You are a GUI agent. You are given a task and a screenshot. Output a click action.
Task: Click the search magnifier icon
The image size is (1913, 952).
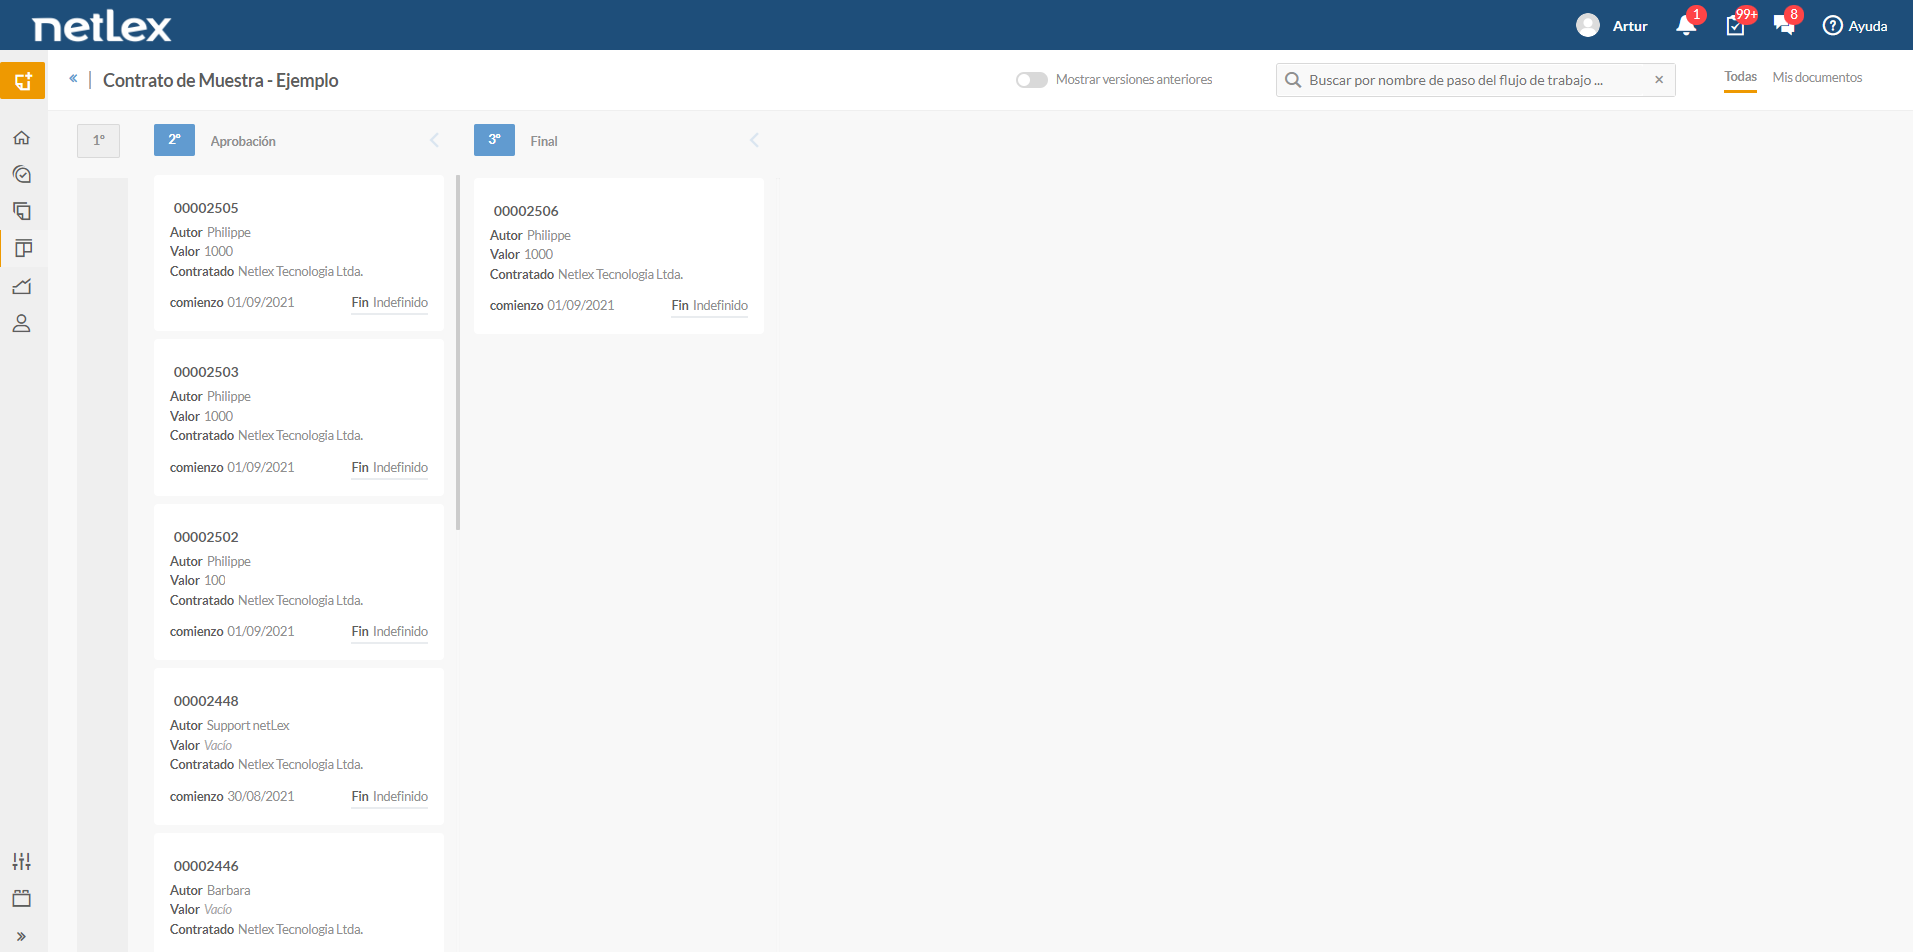(1293, 80)
